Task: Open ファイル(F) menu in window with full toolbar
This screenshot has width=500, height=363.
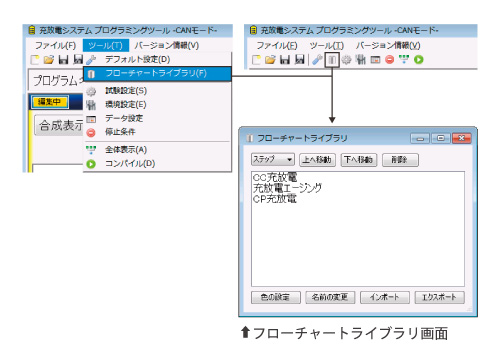Action: pyautogui.click(x=277, y=45)
